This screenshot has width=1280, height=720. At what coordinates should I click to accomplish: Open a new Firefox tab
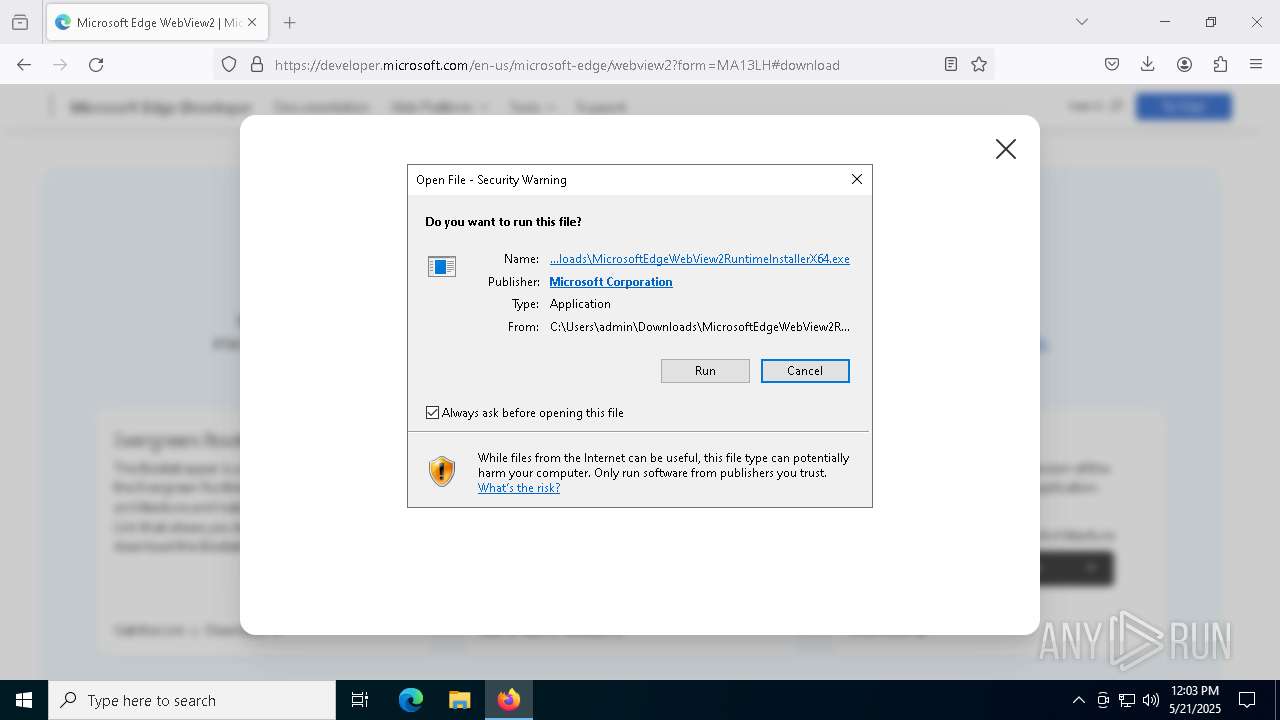[x=289, y=22]
